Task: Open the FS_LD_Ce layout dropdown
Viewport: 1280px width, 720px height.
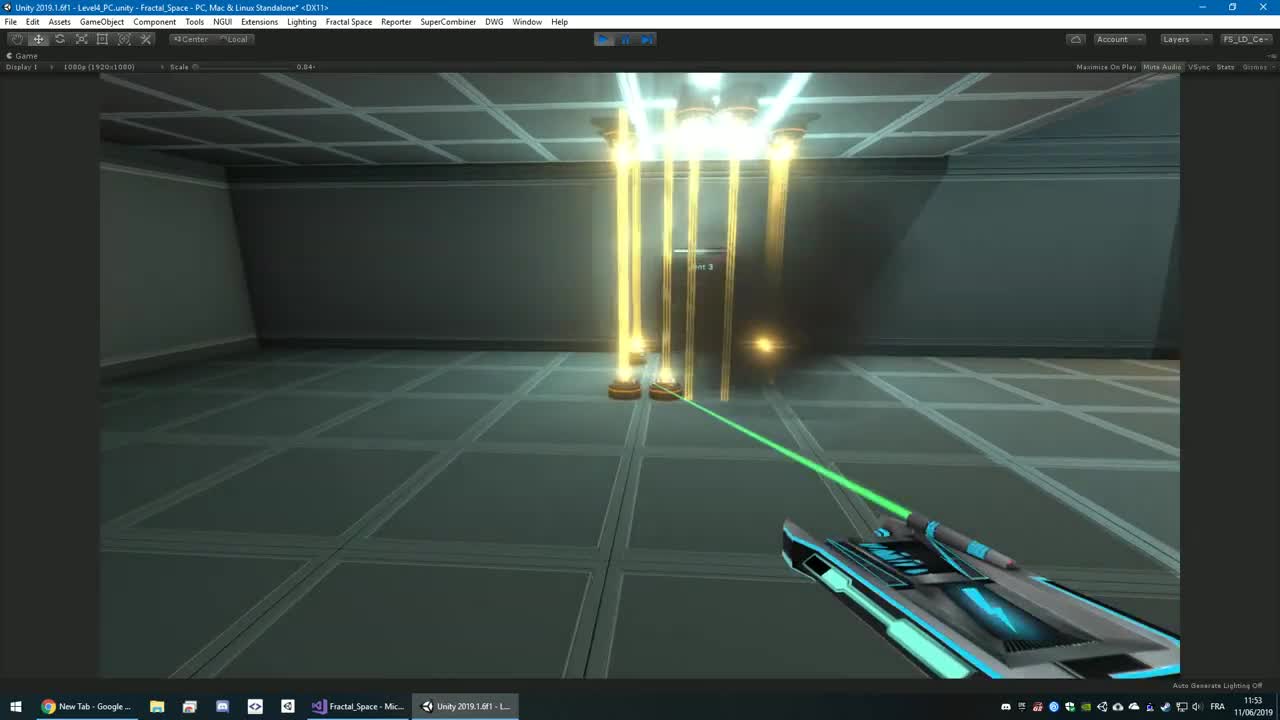Action: [x=1246, y=39]
